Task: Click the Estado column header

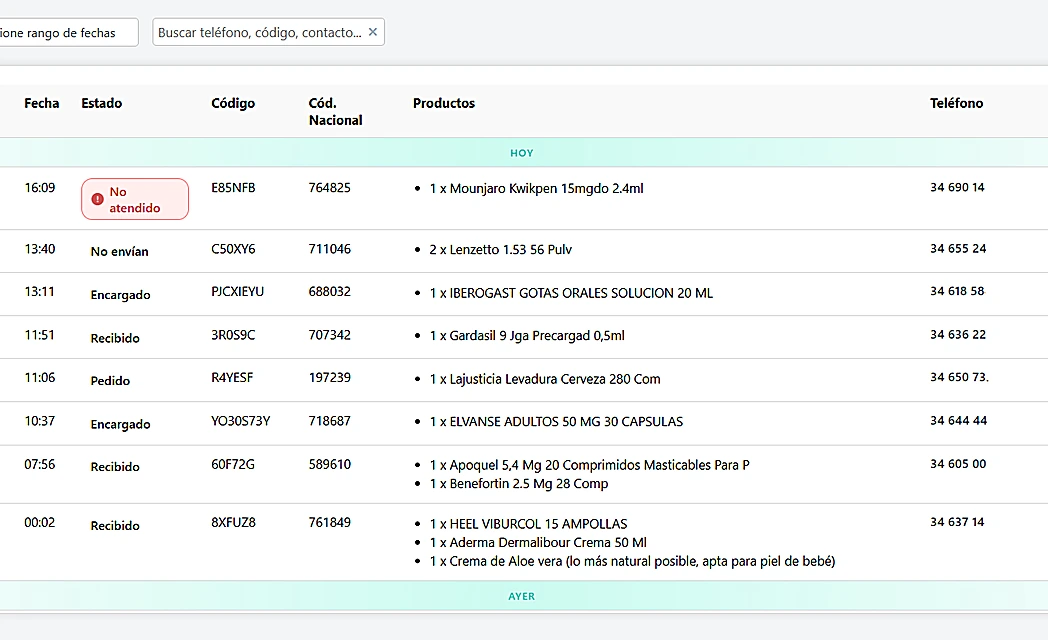Action: coord(101,103)
